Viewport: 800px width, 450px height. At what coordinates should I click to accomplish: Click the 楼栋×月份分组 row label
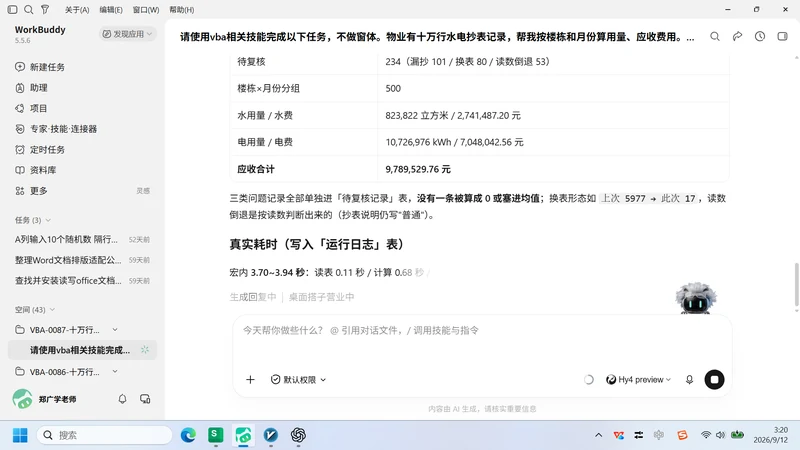[268, 88]
